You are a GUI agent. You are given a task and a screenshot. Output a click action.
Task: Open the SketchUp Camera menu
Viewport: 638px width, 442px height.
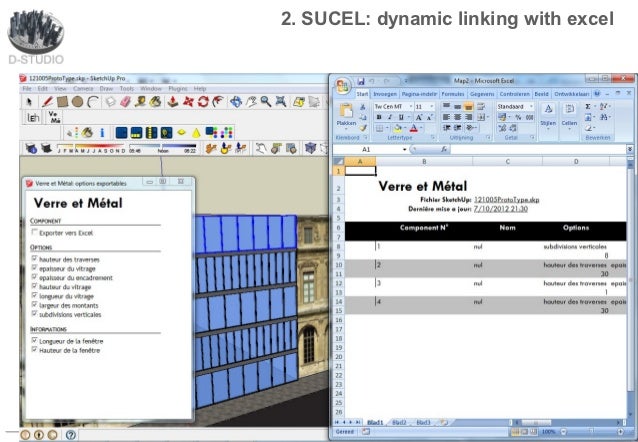pyautogui.click(x=83, y=88)
